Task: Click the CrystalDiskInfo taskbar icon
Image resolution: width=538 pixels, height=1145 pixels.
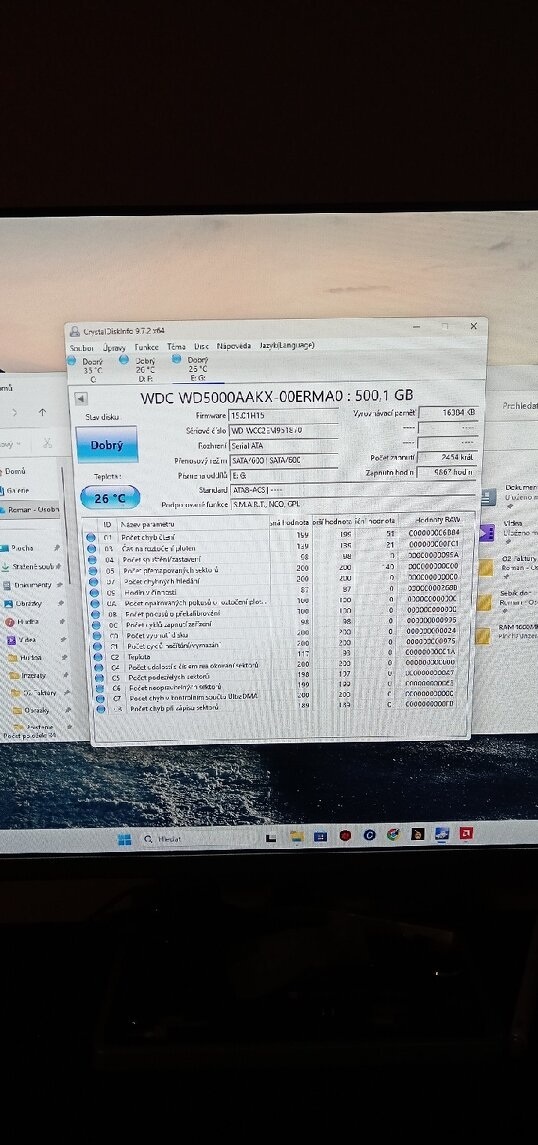Action: tap(442, 833)
